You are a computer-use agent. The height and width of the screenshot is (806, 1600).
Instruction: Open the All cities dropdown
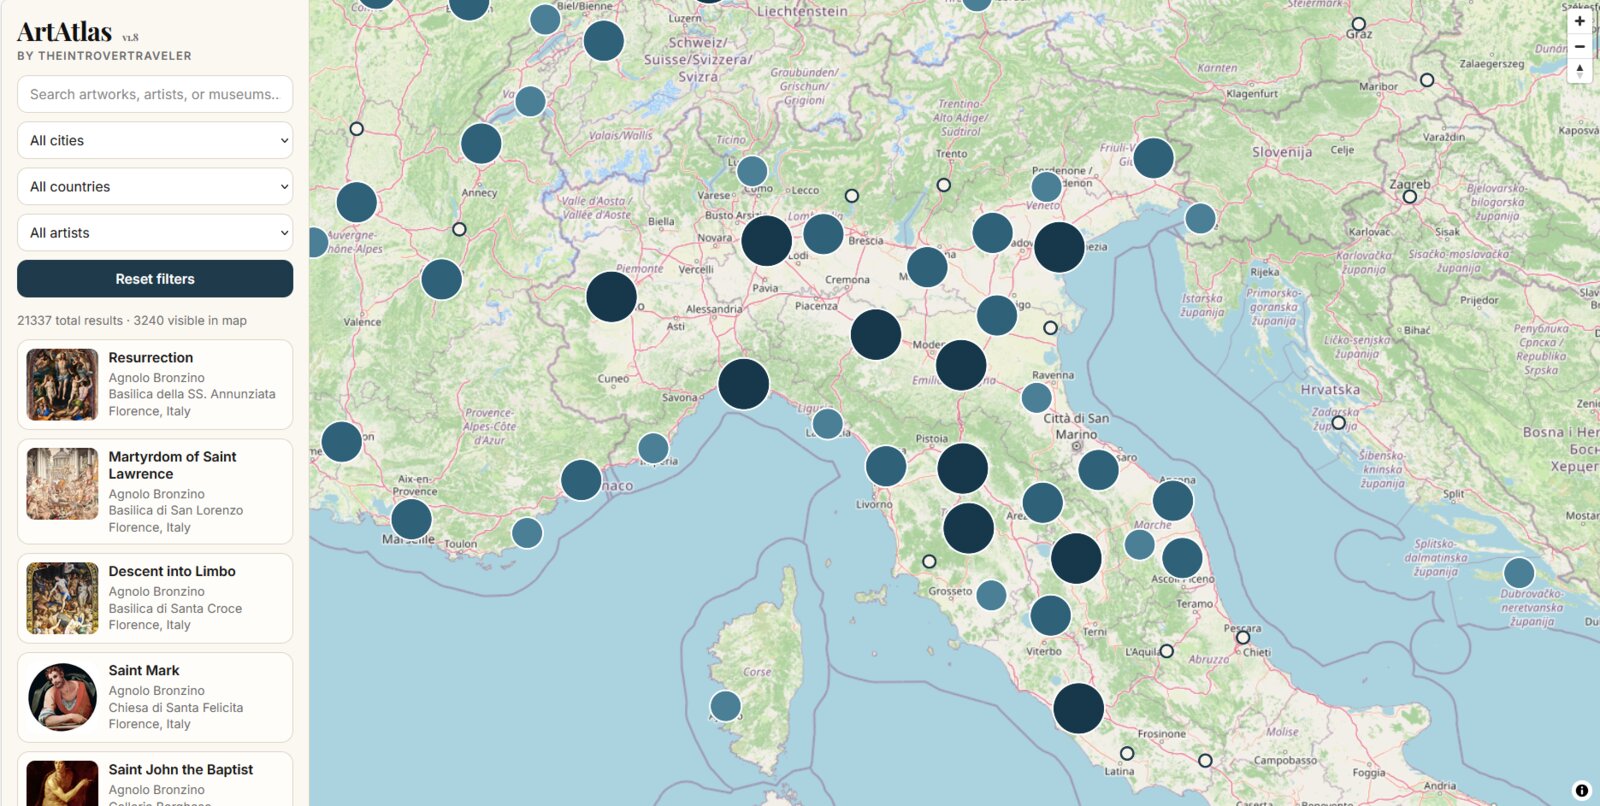point(155,140)
